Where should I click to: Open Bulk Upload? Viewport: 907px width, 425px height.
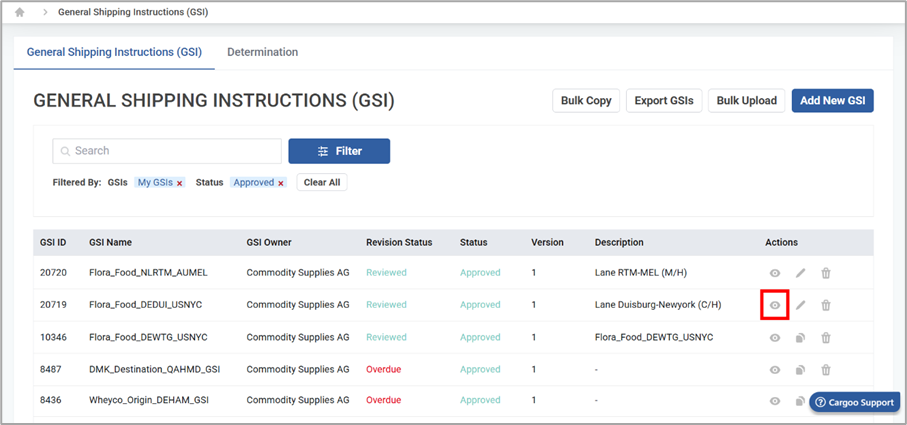(x=747, y=101)
